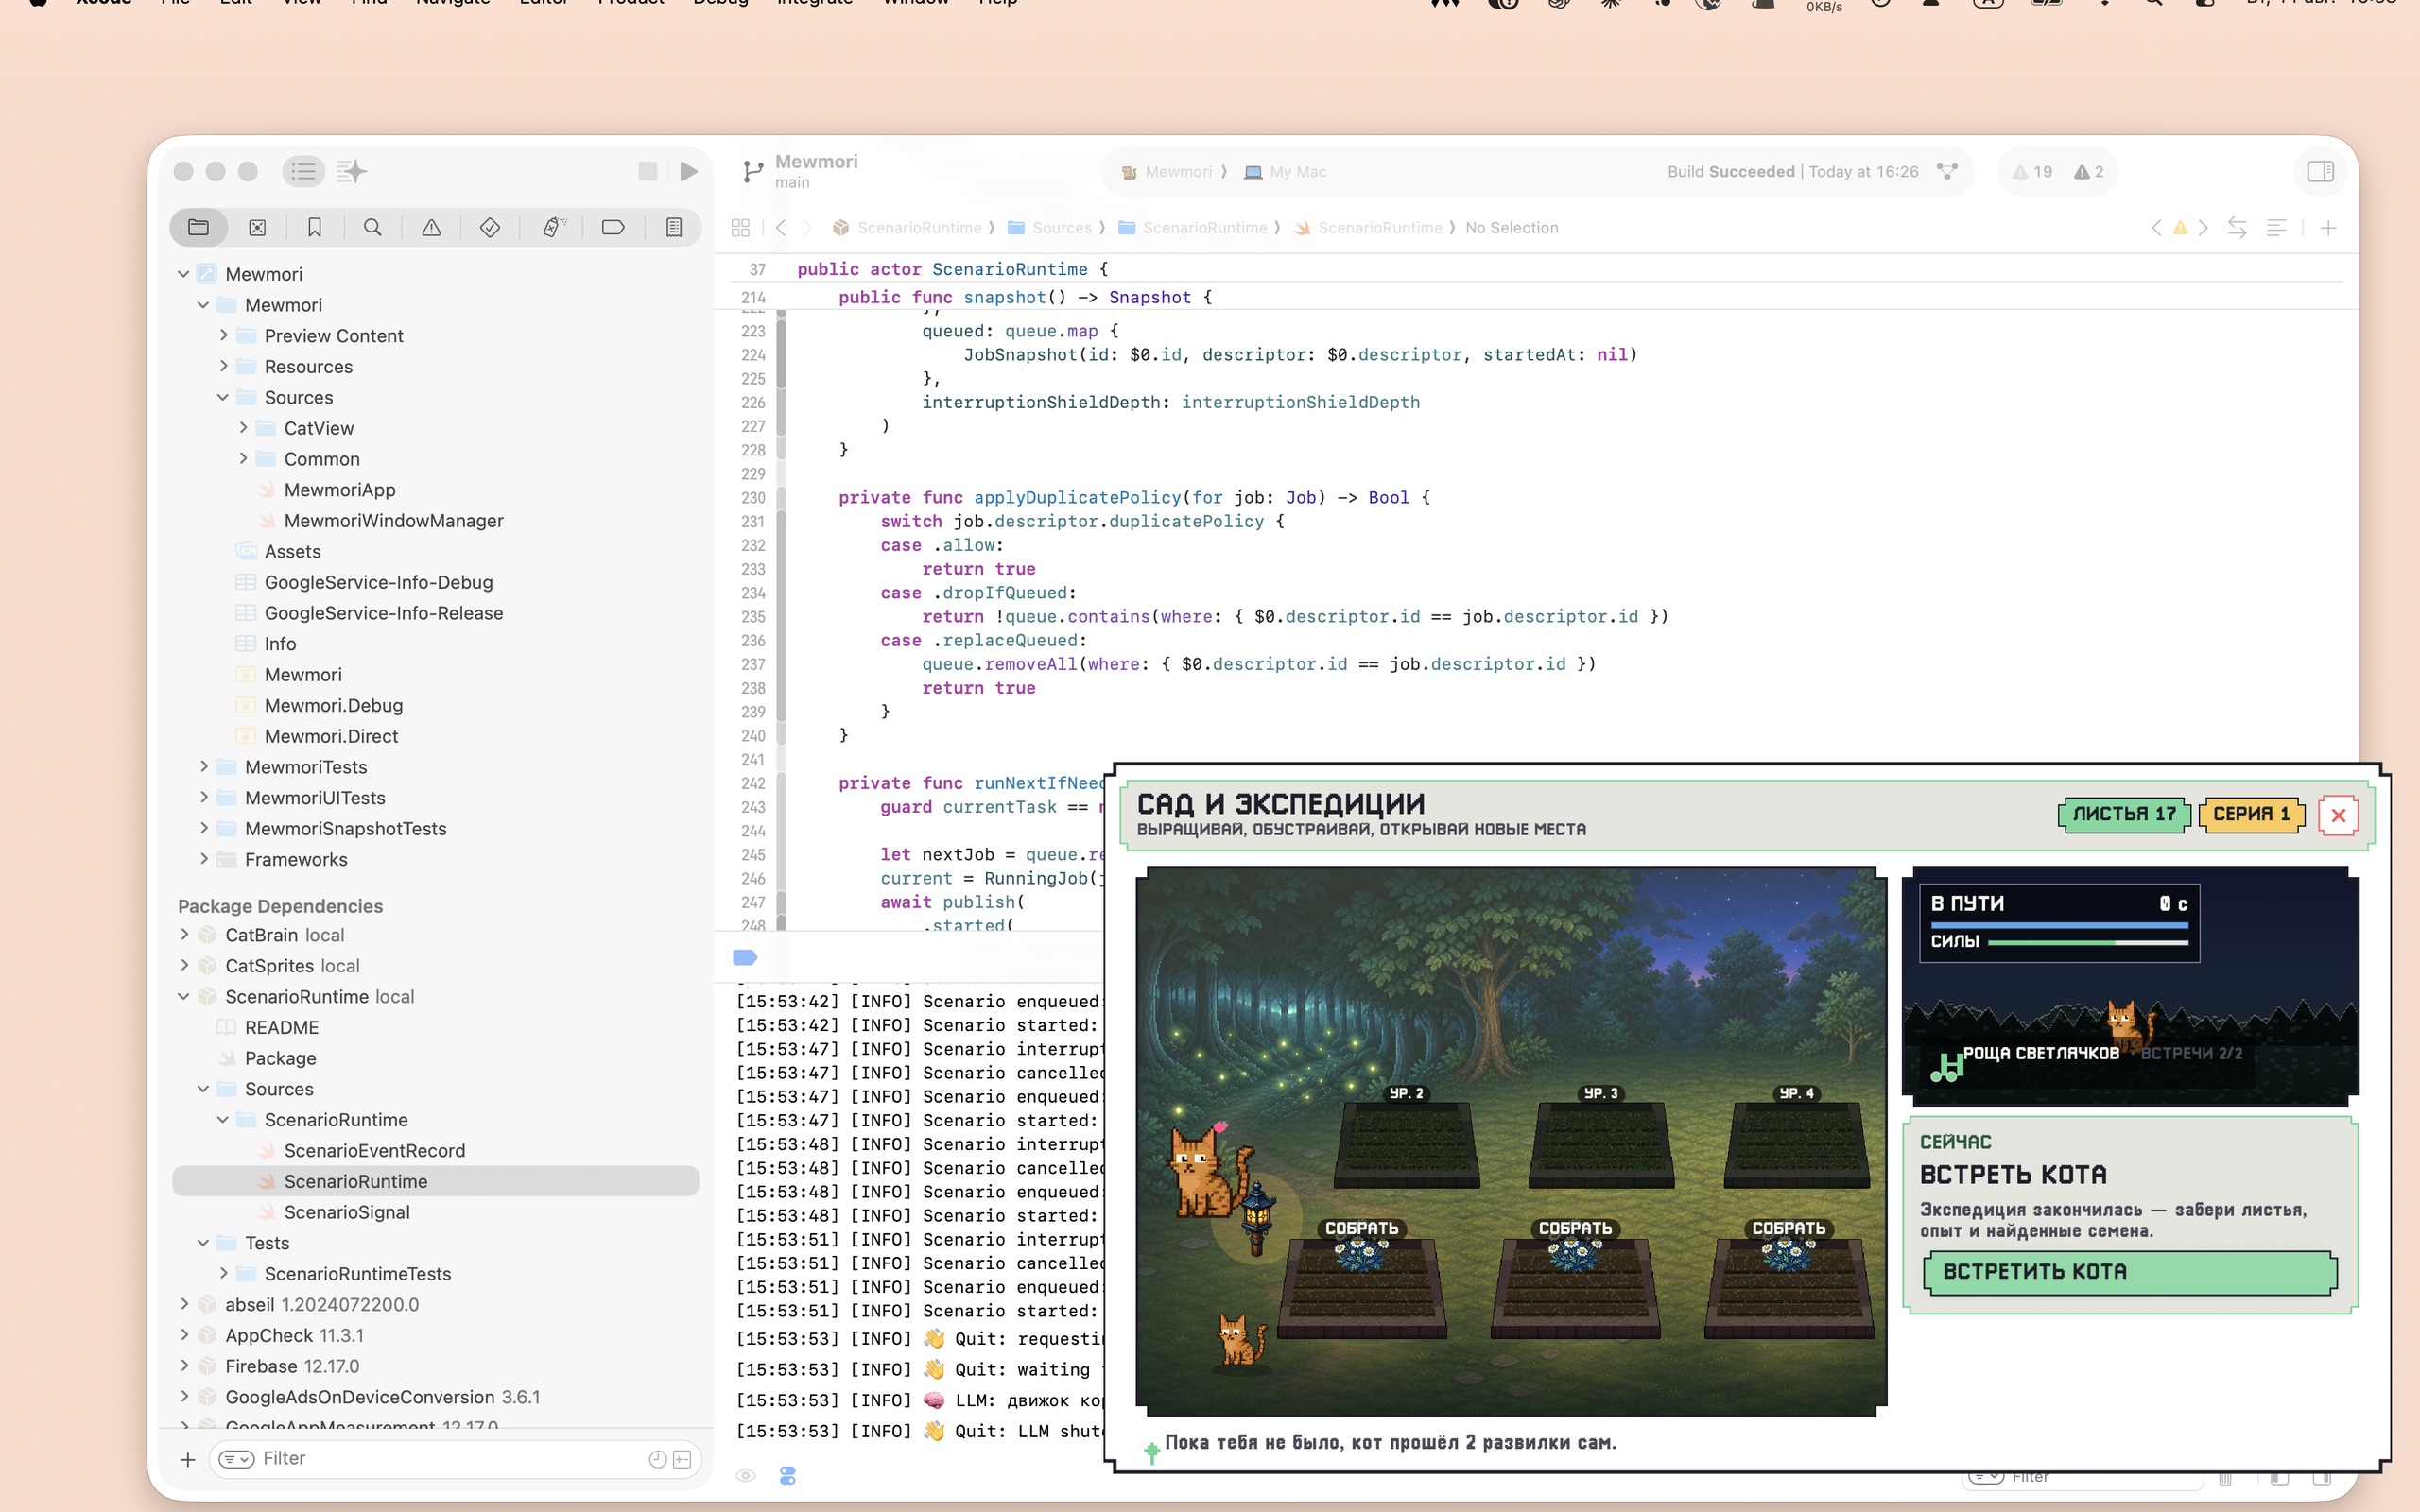Viewport: 2420px width, 1512px height.
Task: Open the MewmoriWindowManager file
Action: [x=393, y=521]
